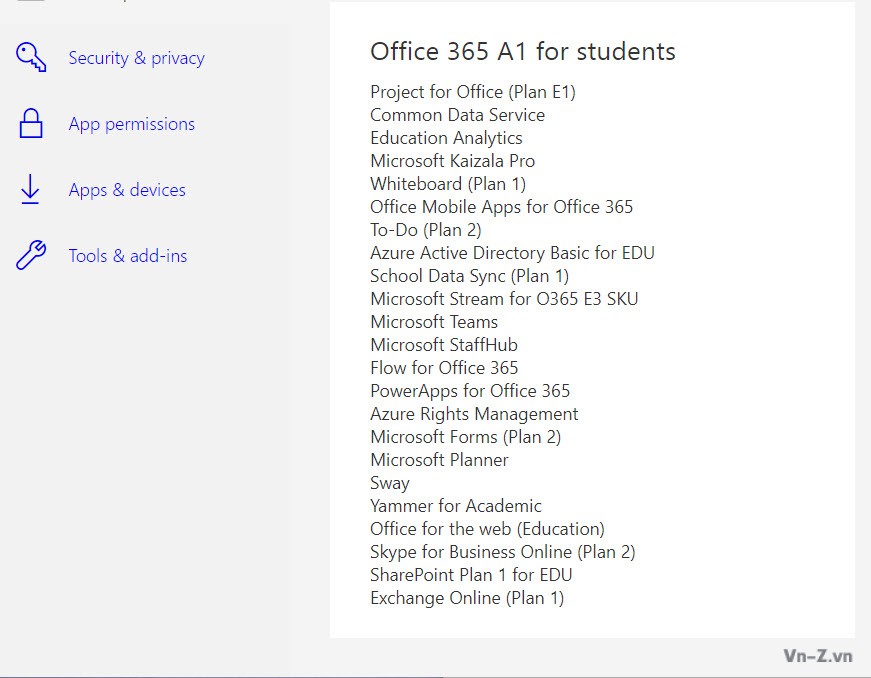
Task: Click the padlock icon for App permissions
Action: (31, 123)
